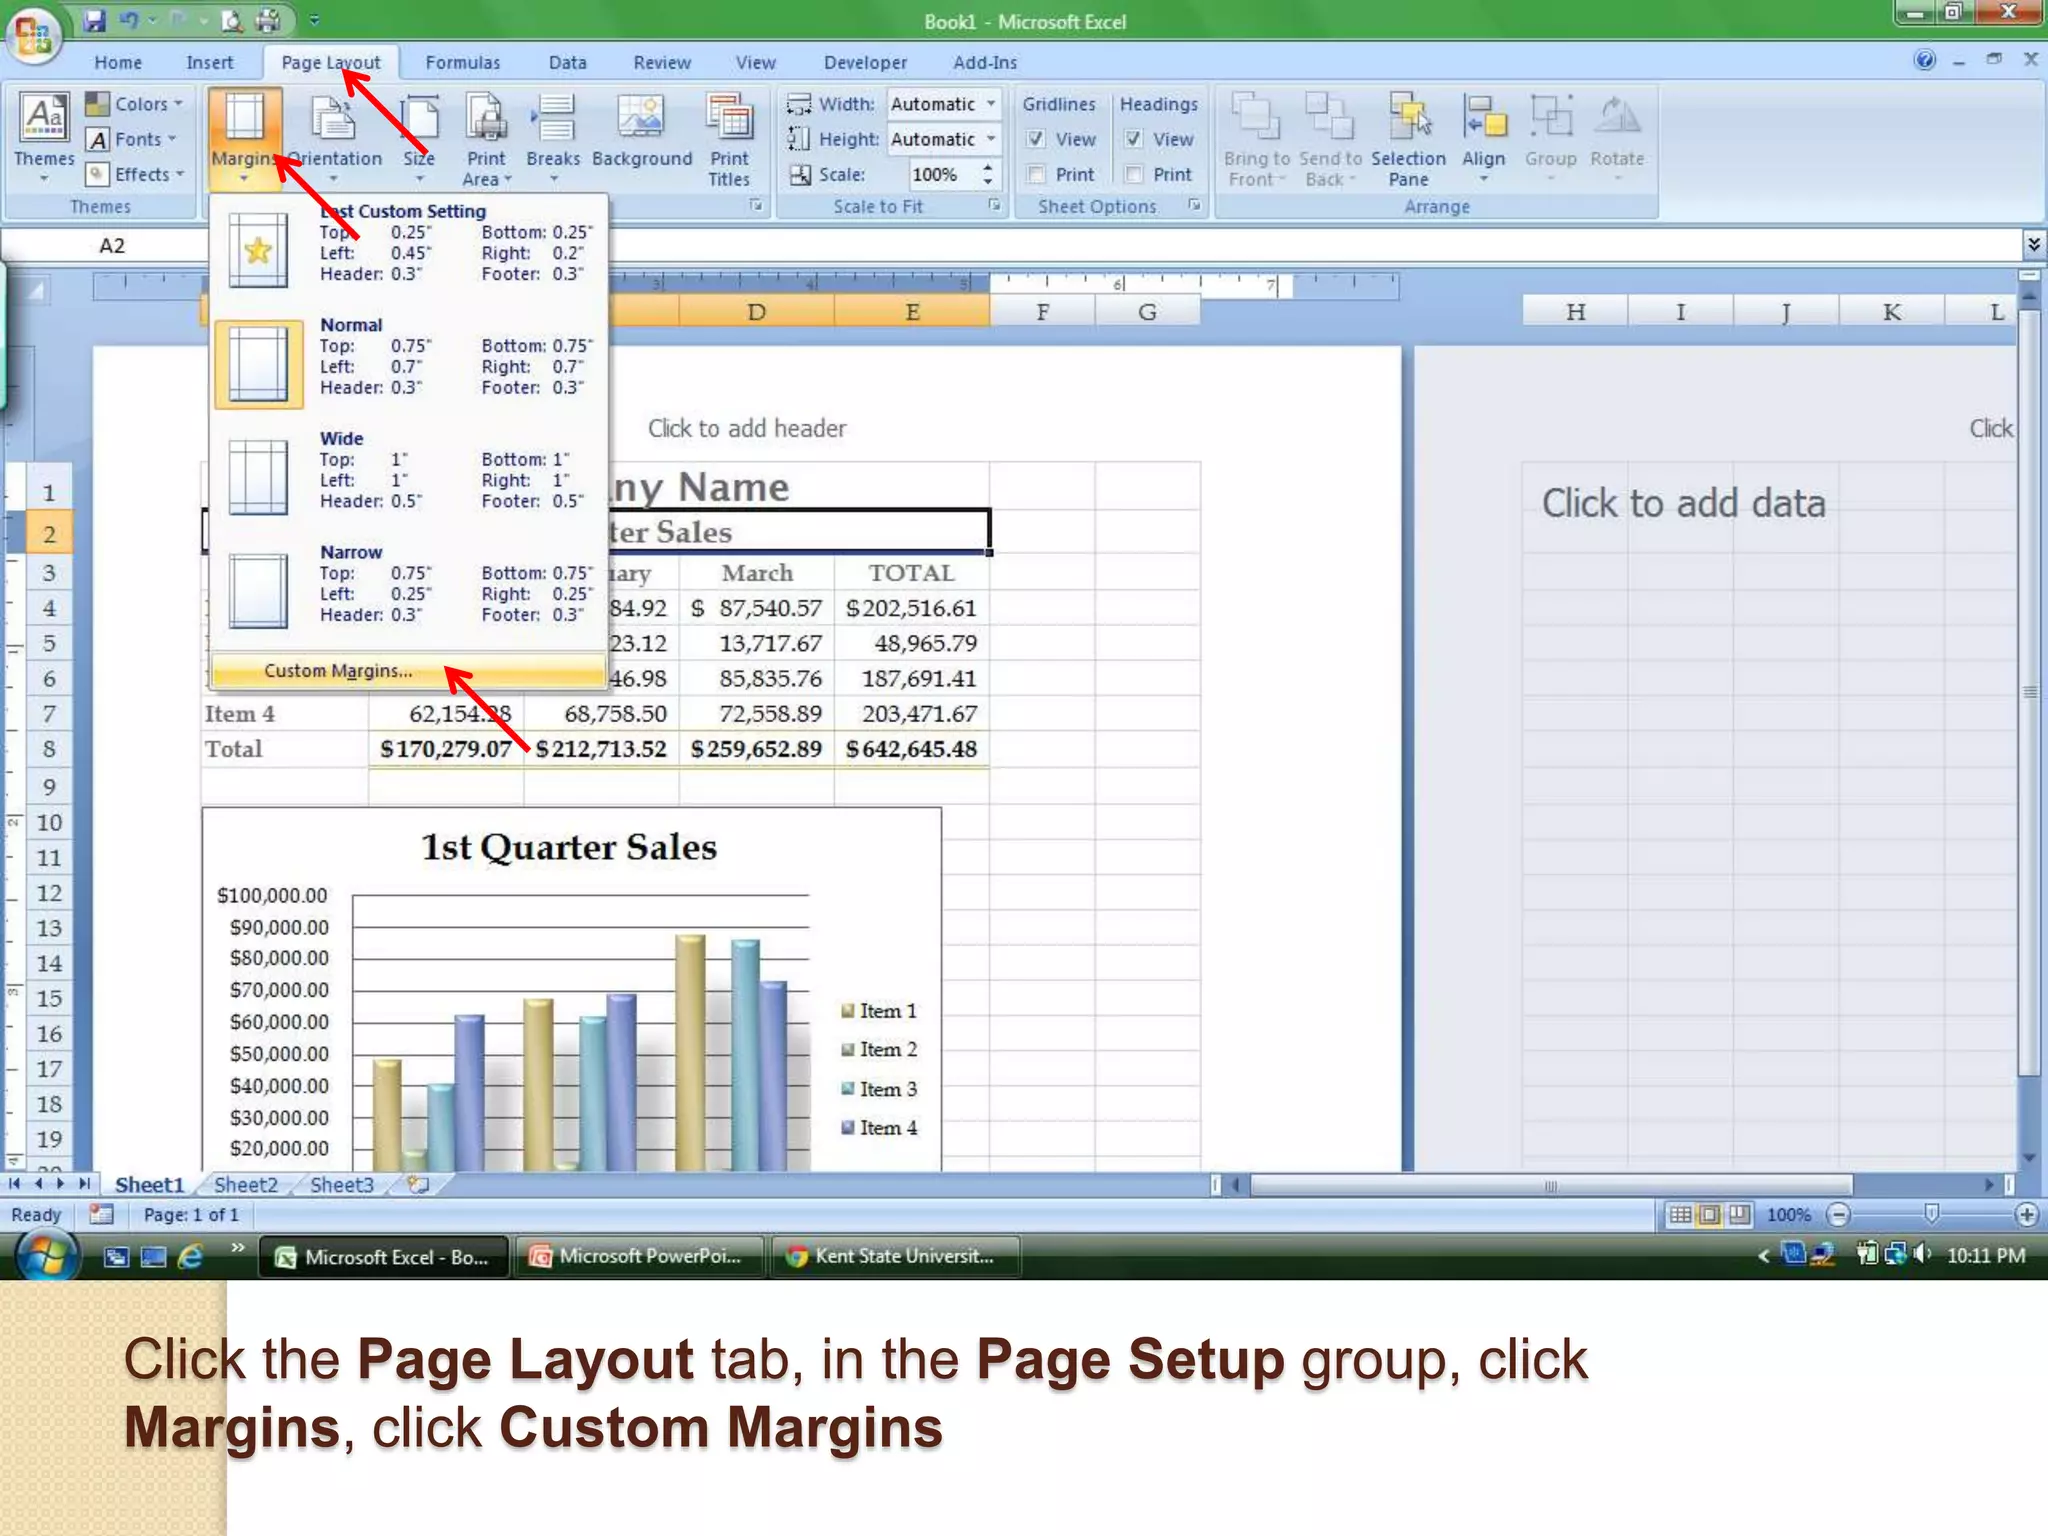Switch to Page Layout view in status bar
Image resolution: width=2048 pixels, height=1536 pixels.
1710,1214
